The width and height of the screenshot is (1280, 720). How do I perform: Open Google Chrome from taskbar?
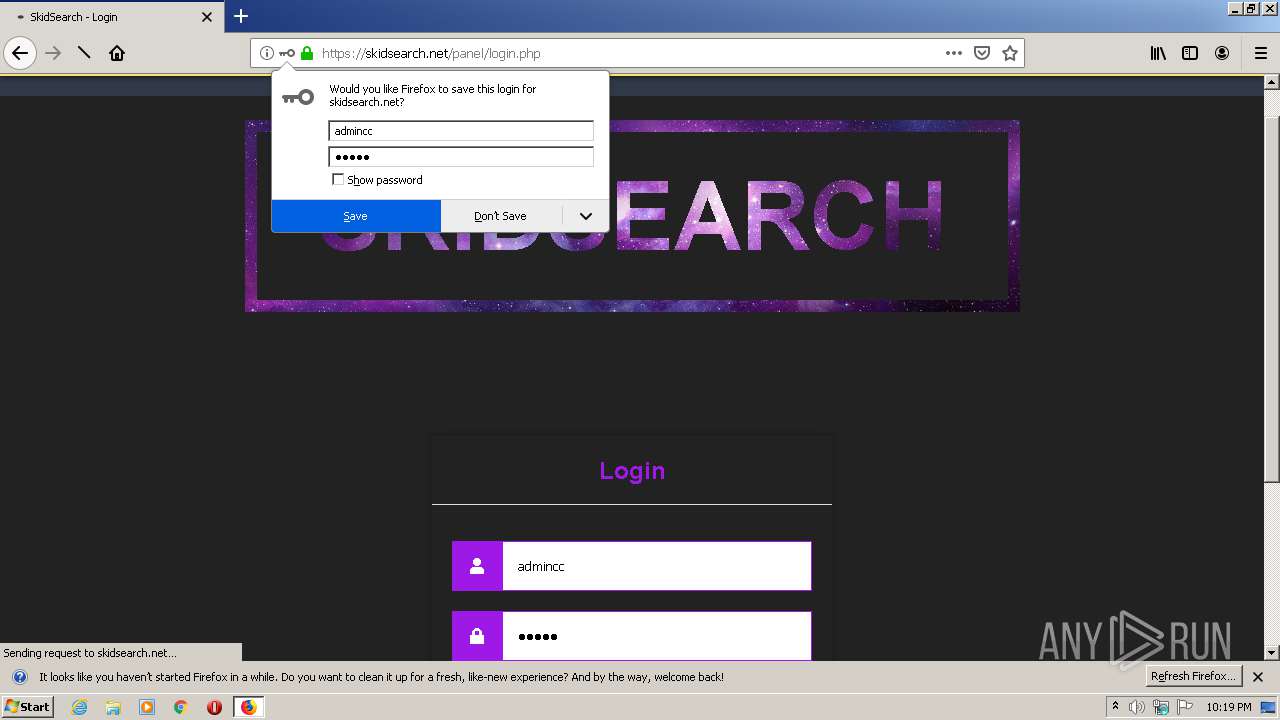click(x=181, y=707)
